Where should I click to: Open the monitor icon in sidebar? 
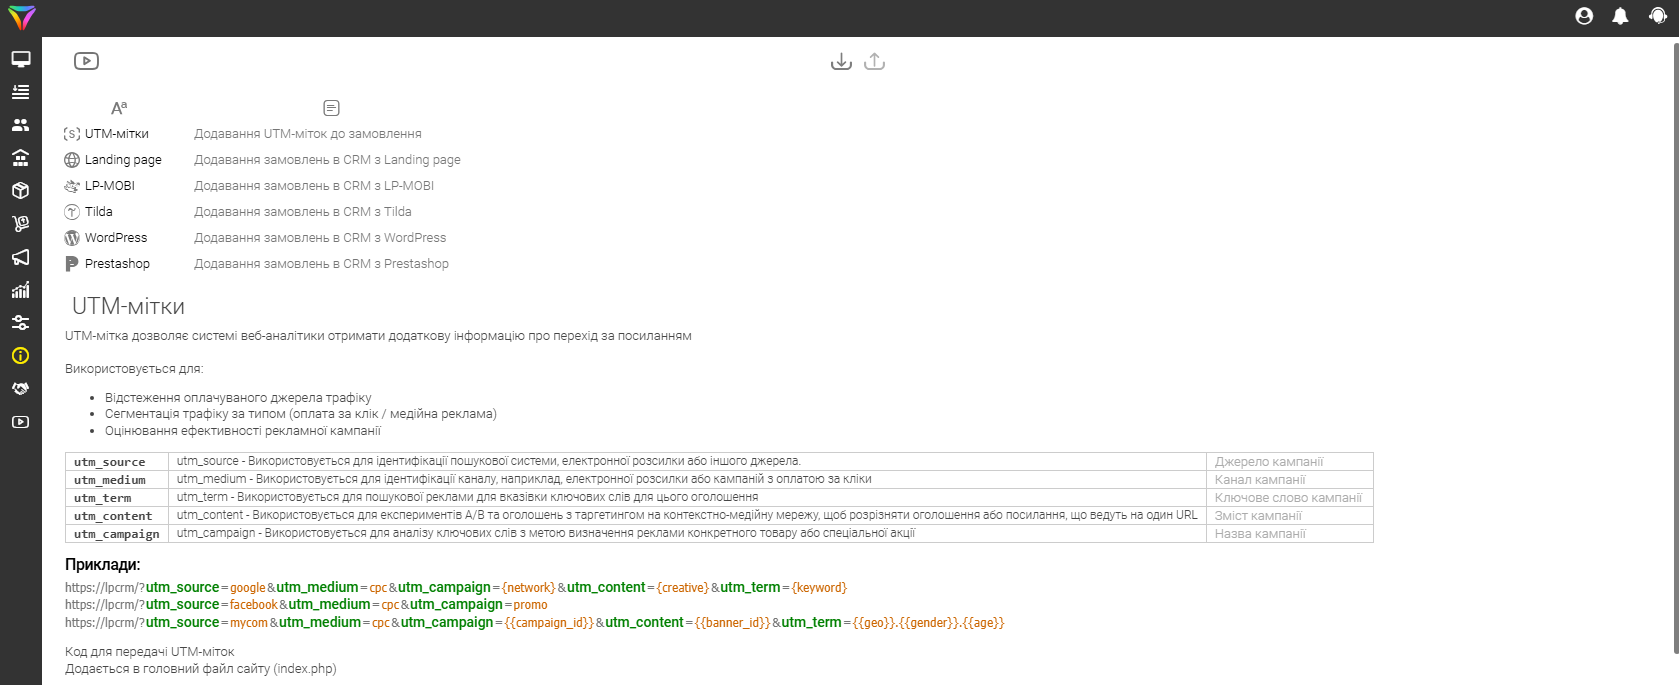20,59
